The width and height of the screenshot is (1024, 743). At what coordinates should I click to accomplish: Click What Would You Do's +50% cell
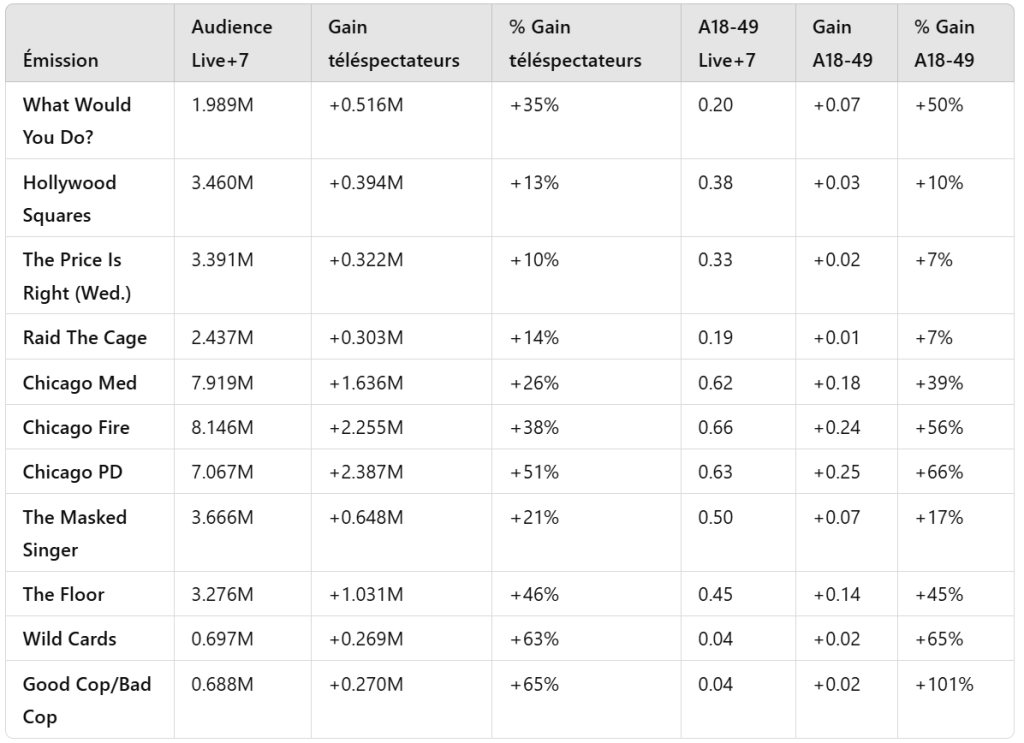(938, 105)
